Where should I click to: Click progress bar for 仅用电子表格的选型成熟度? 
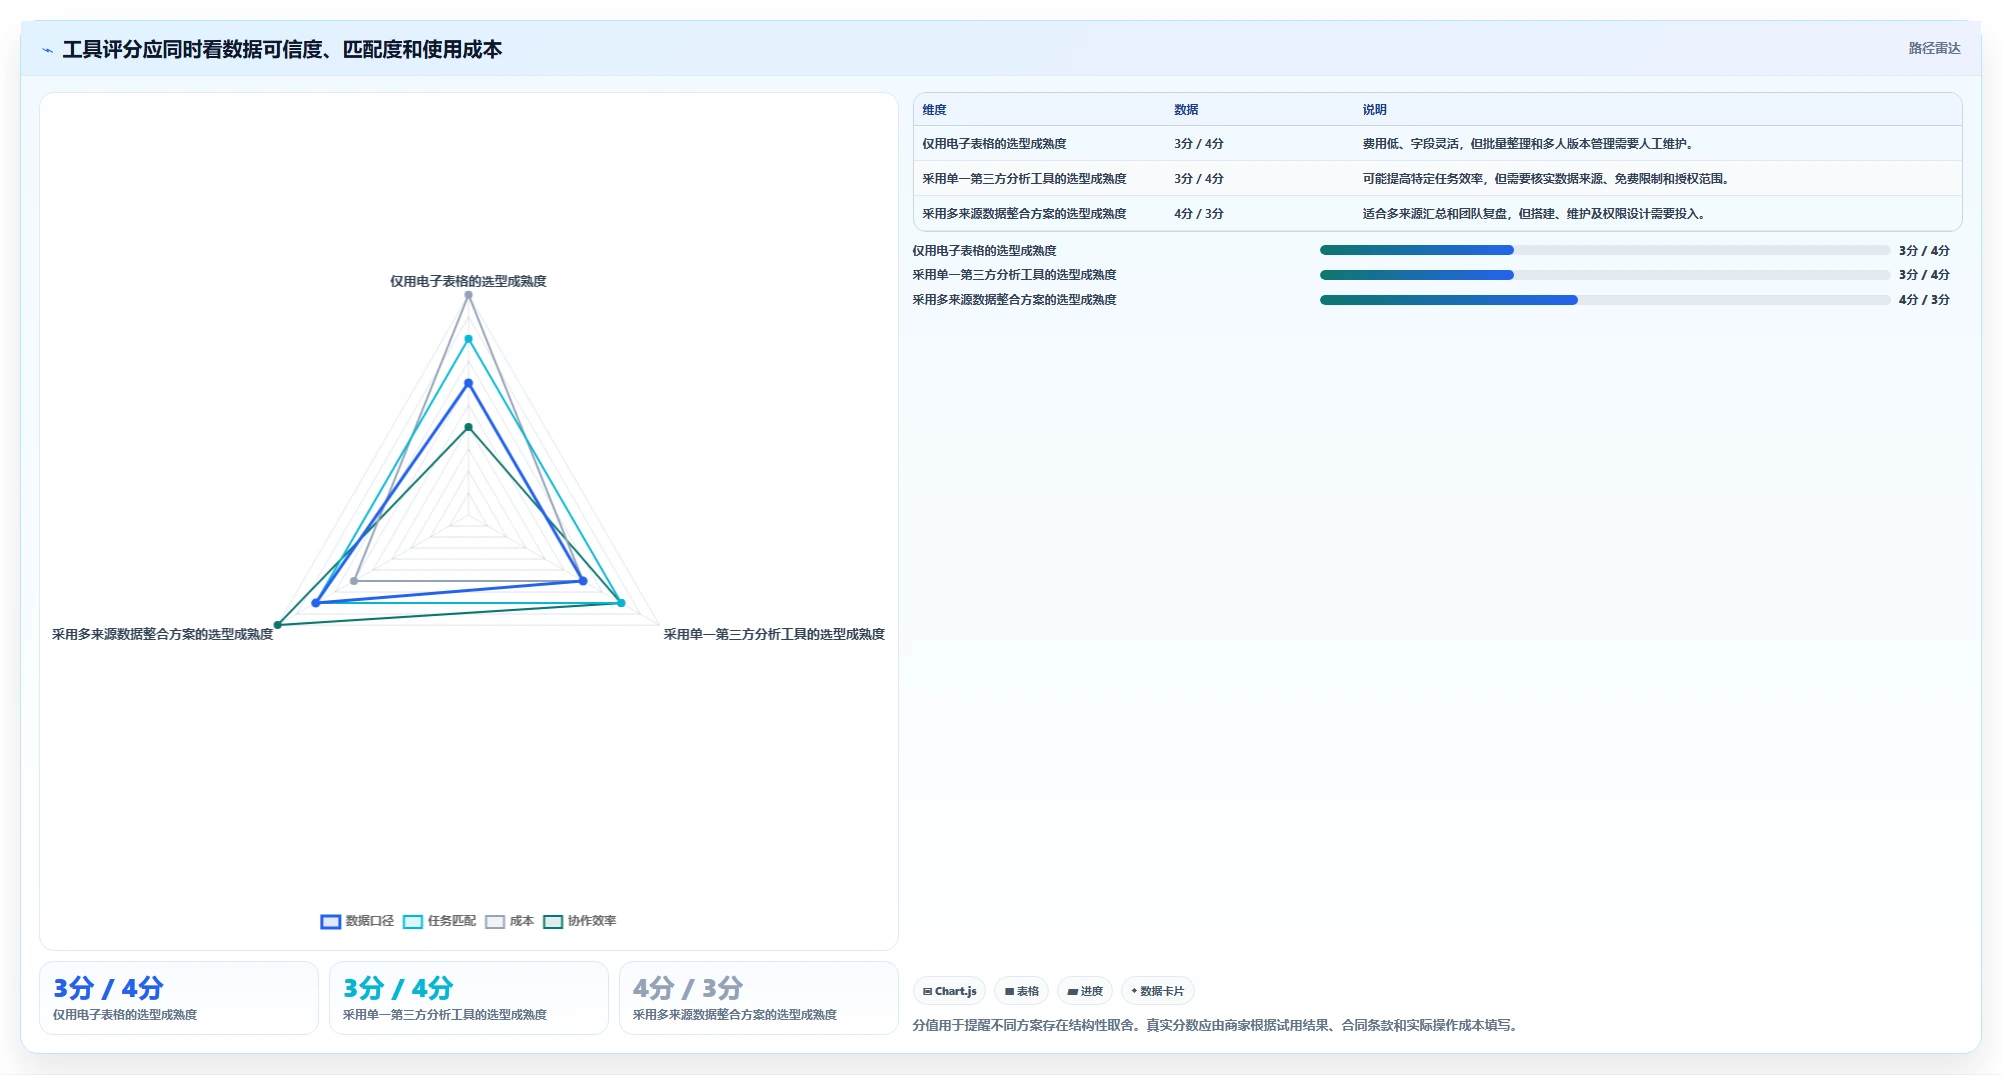point(1605,250)
